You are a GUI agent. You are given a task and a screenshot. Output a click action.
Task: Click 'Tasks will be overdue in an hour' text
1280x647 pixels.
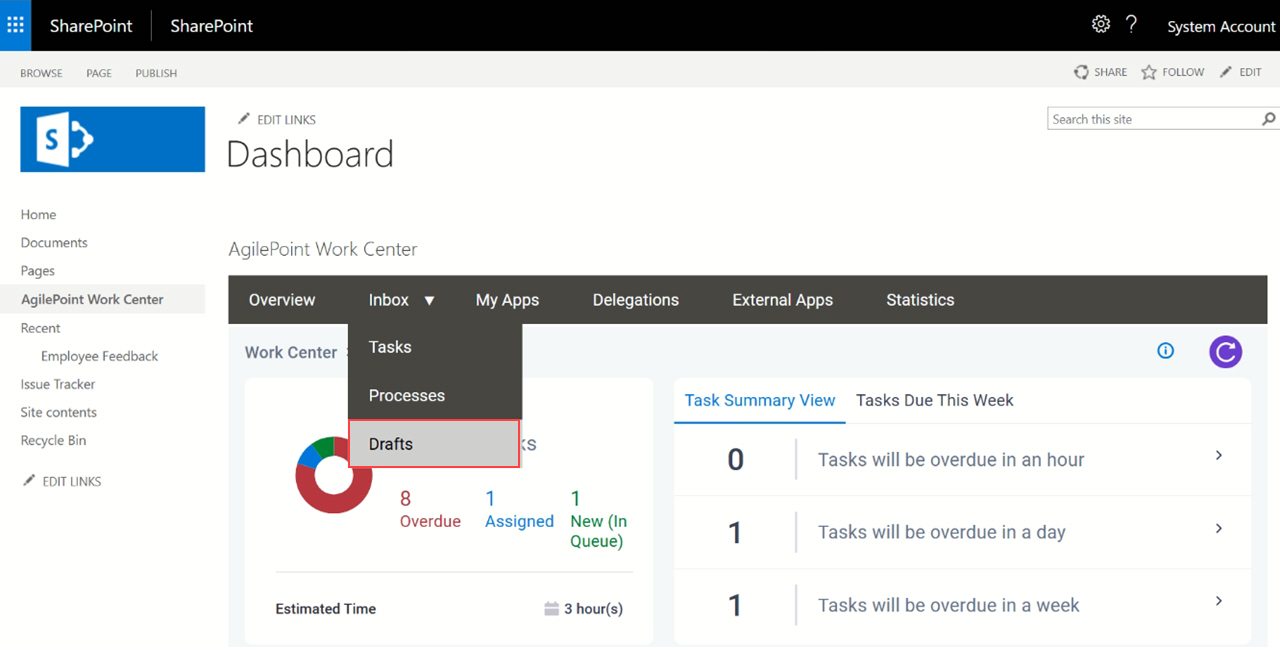click(x=951, y=460)
